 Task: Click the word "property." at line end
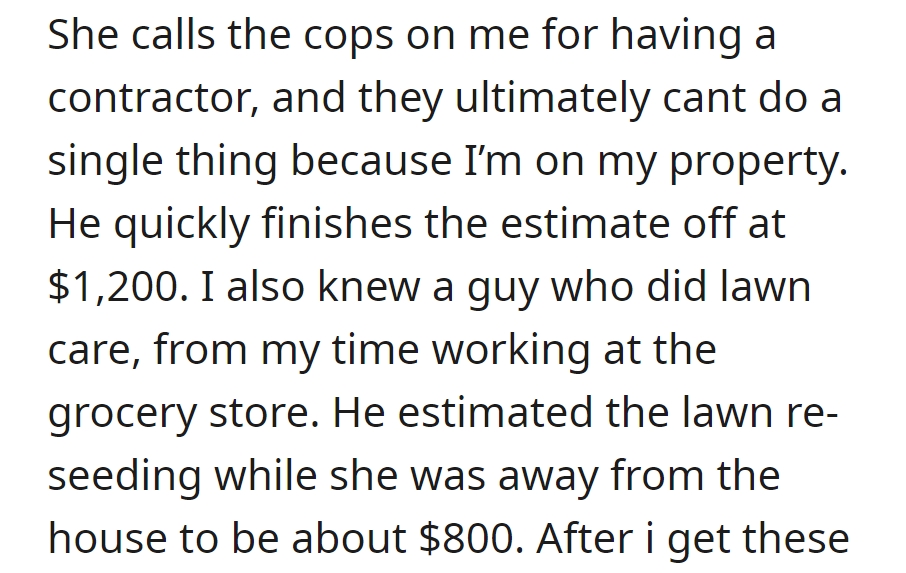click(x=758, y=163)
